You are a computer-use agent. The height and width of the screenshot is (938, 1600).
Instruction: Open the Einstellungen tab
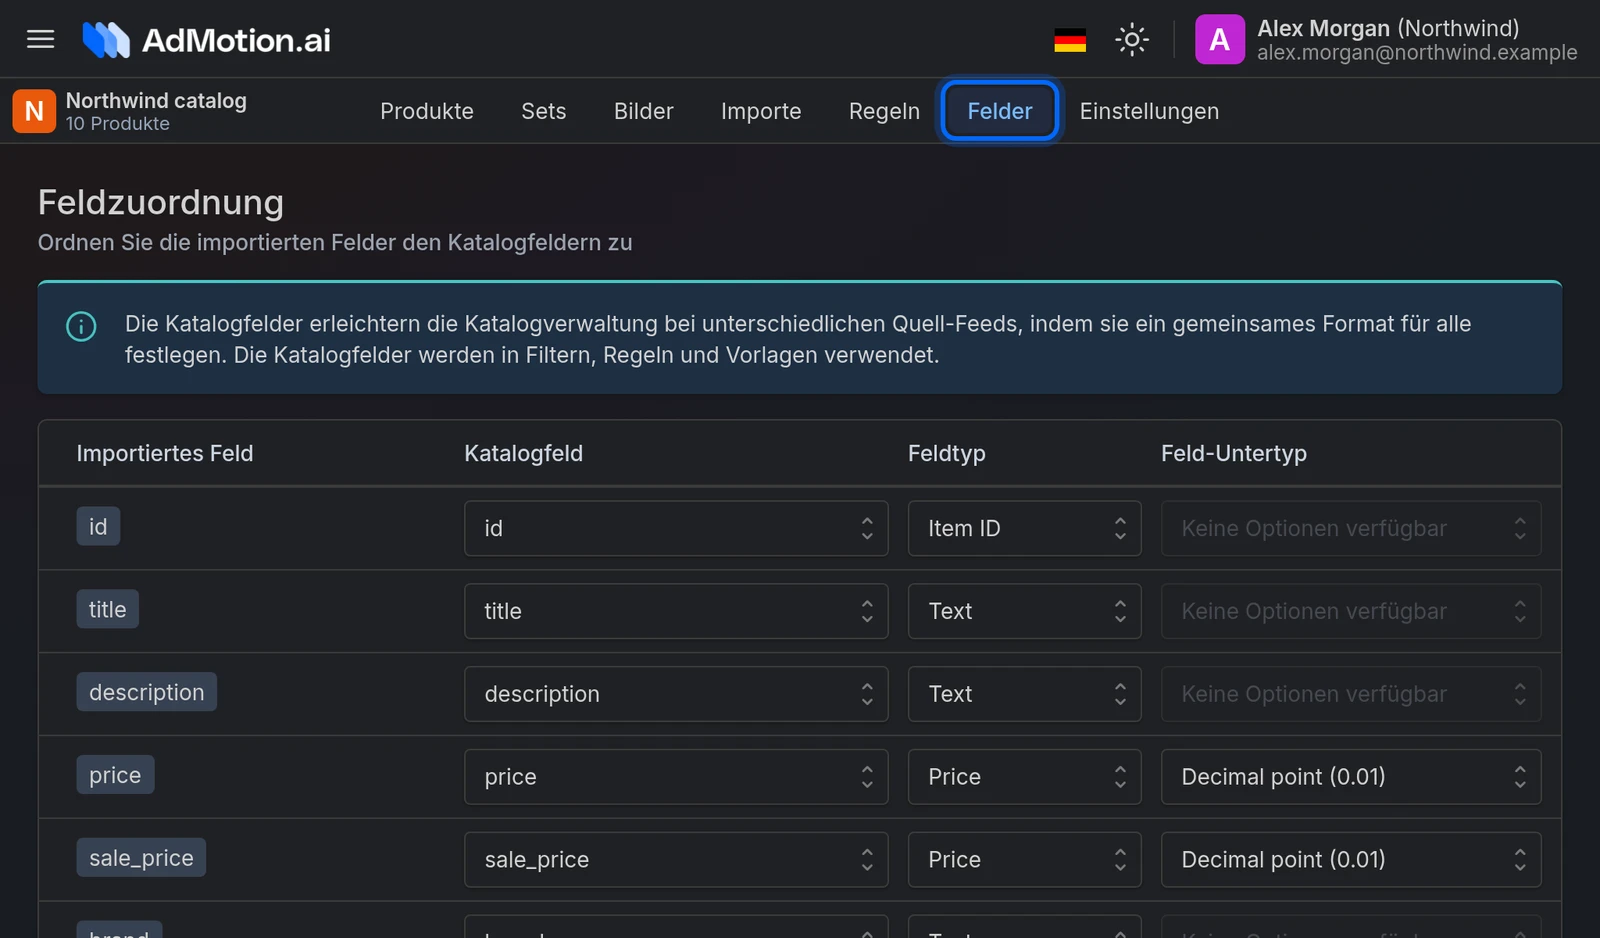coord(1149,111)
